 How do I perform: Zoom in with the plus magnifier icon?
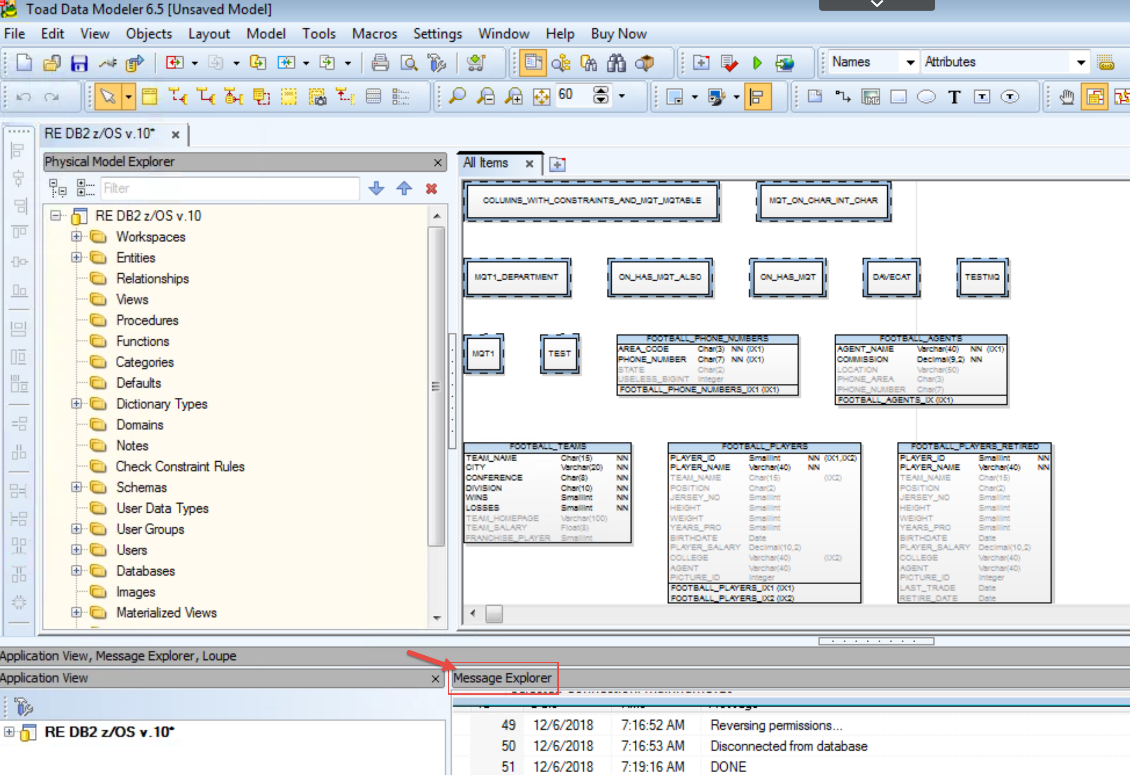coord(513,97)
